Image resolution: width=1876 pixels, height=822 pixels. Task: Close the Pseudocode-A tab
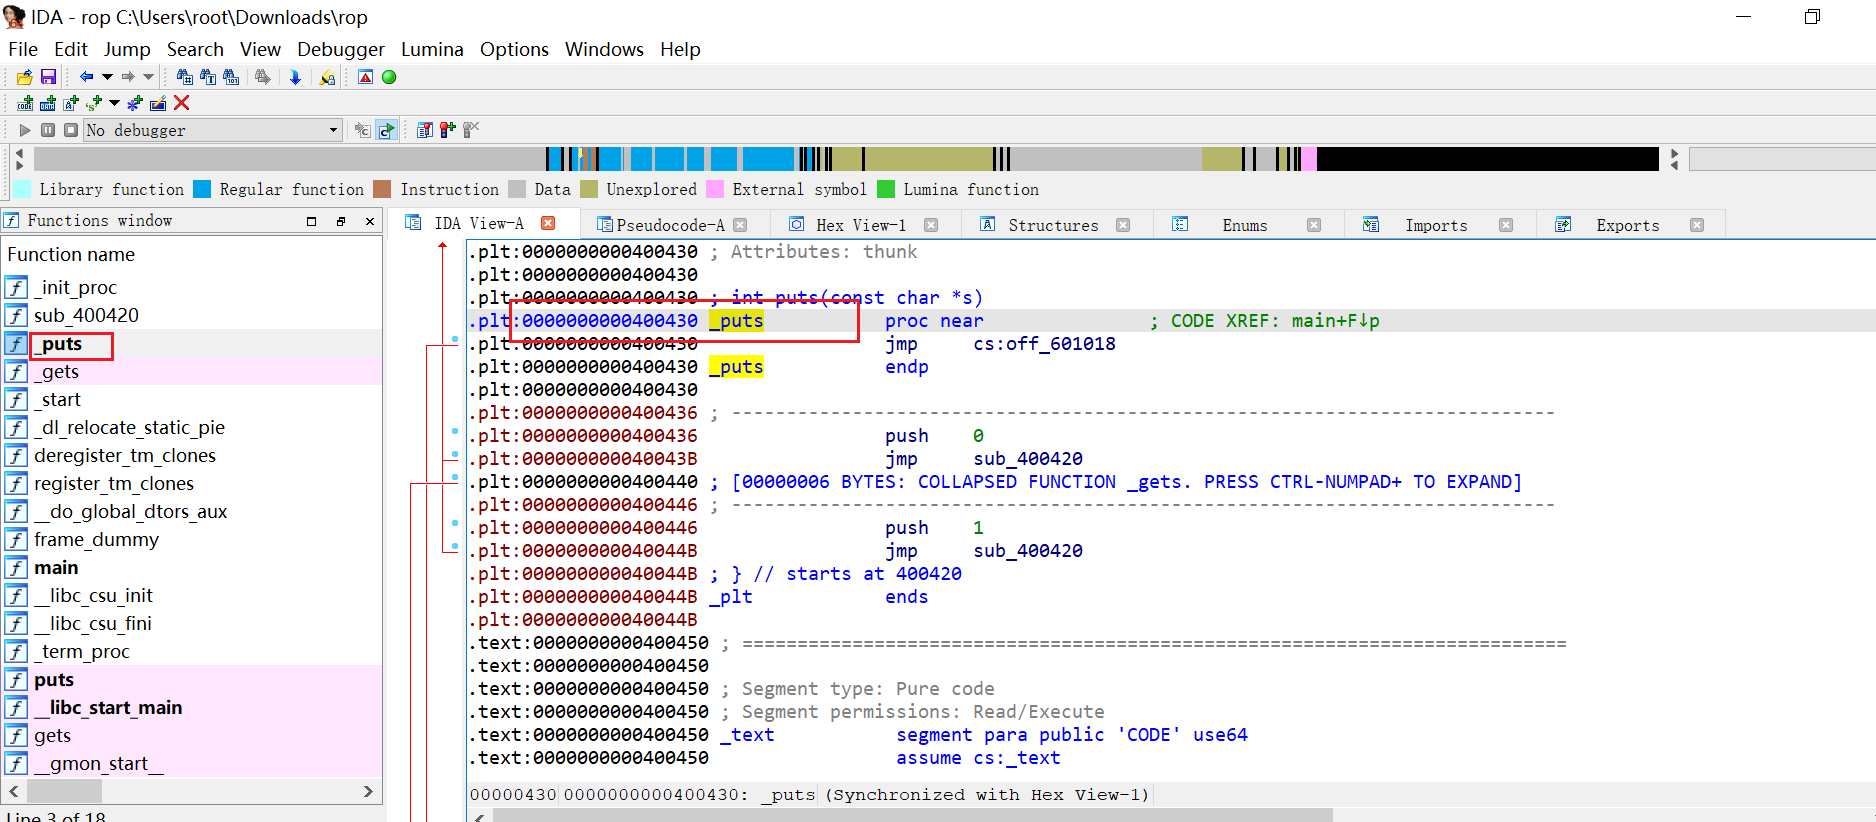pyautogui.click(x=740, y=225)
